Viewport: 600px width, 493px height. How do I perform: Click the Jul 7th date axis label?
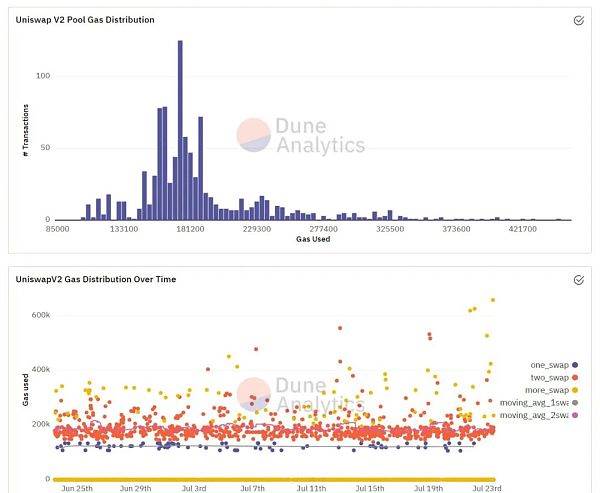pyautogui.click(x=253, y=488)
